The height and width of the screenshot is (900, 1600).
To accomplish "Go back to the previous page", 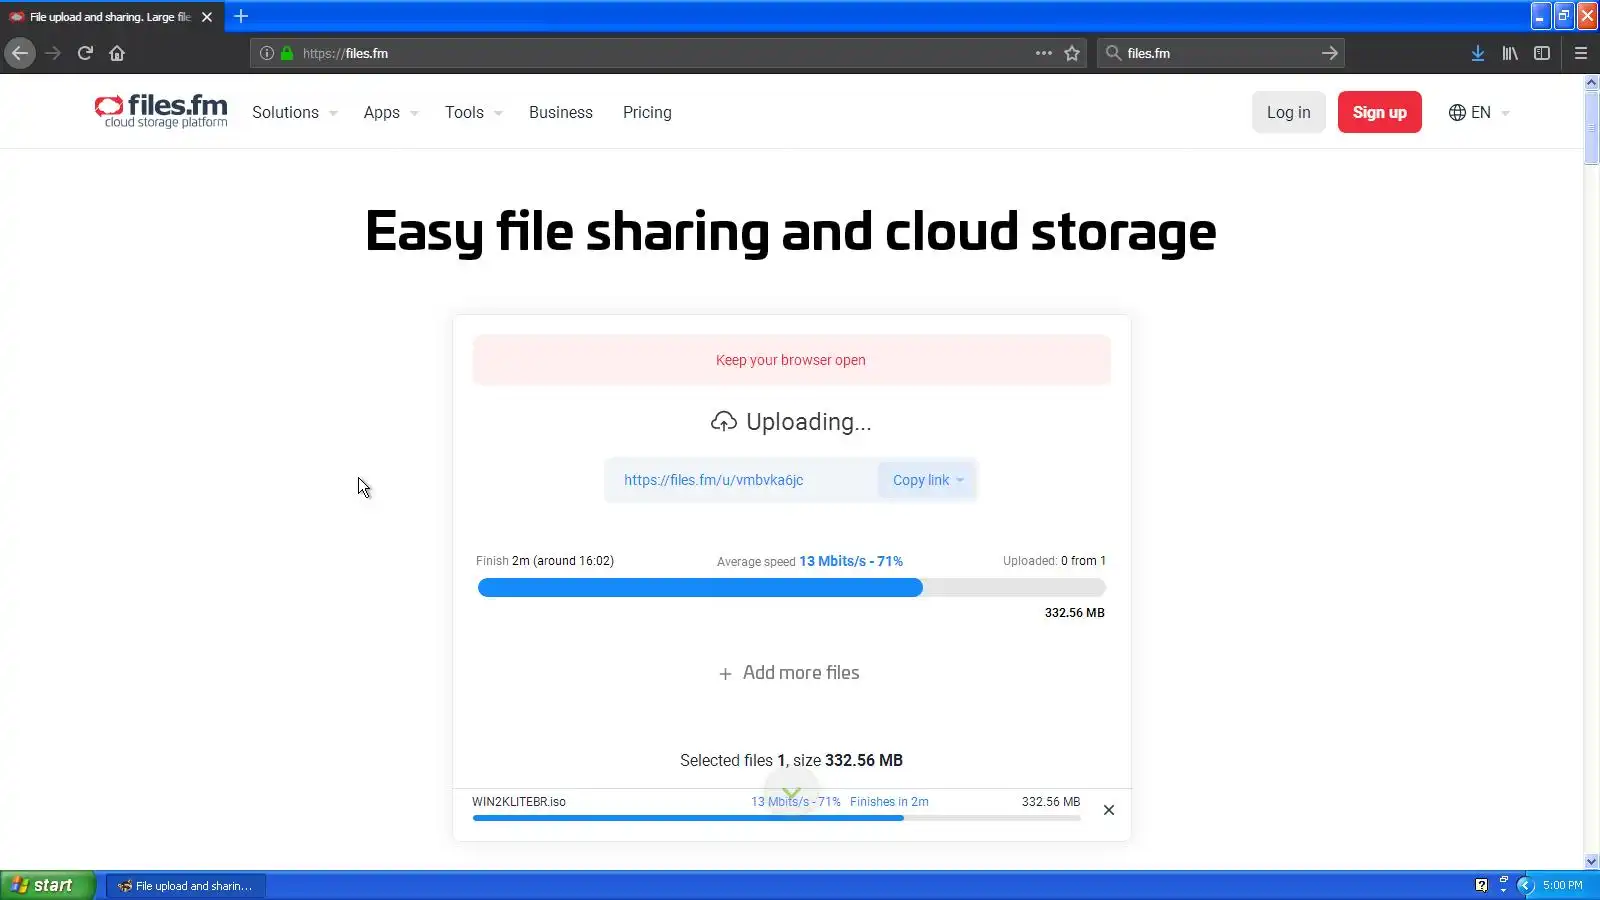I will click(x=20, y=53).
